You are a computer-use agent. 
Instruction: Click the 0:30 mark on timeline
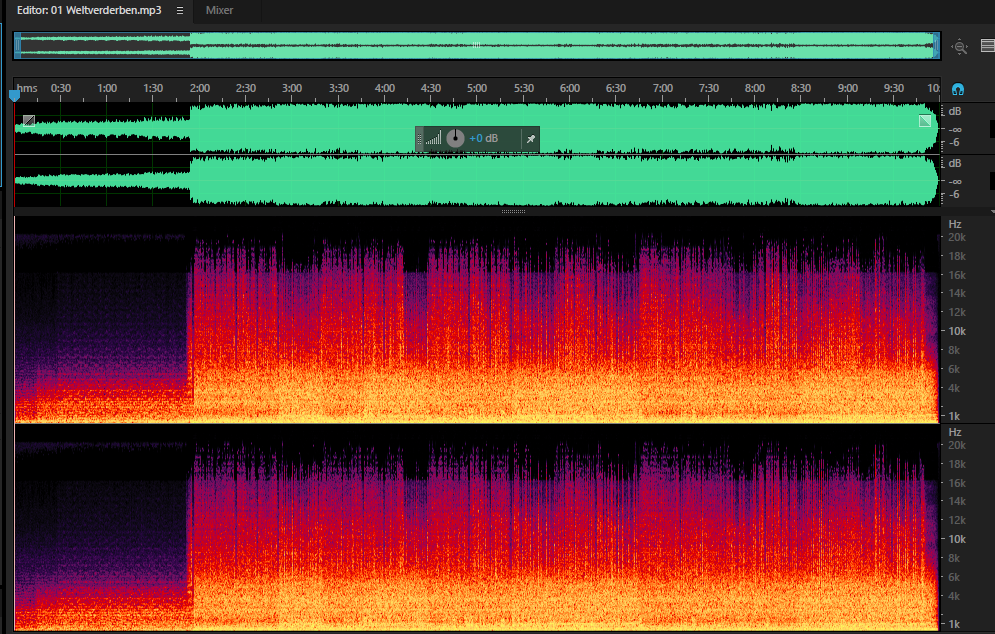point(61,88)
